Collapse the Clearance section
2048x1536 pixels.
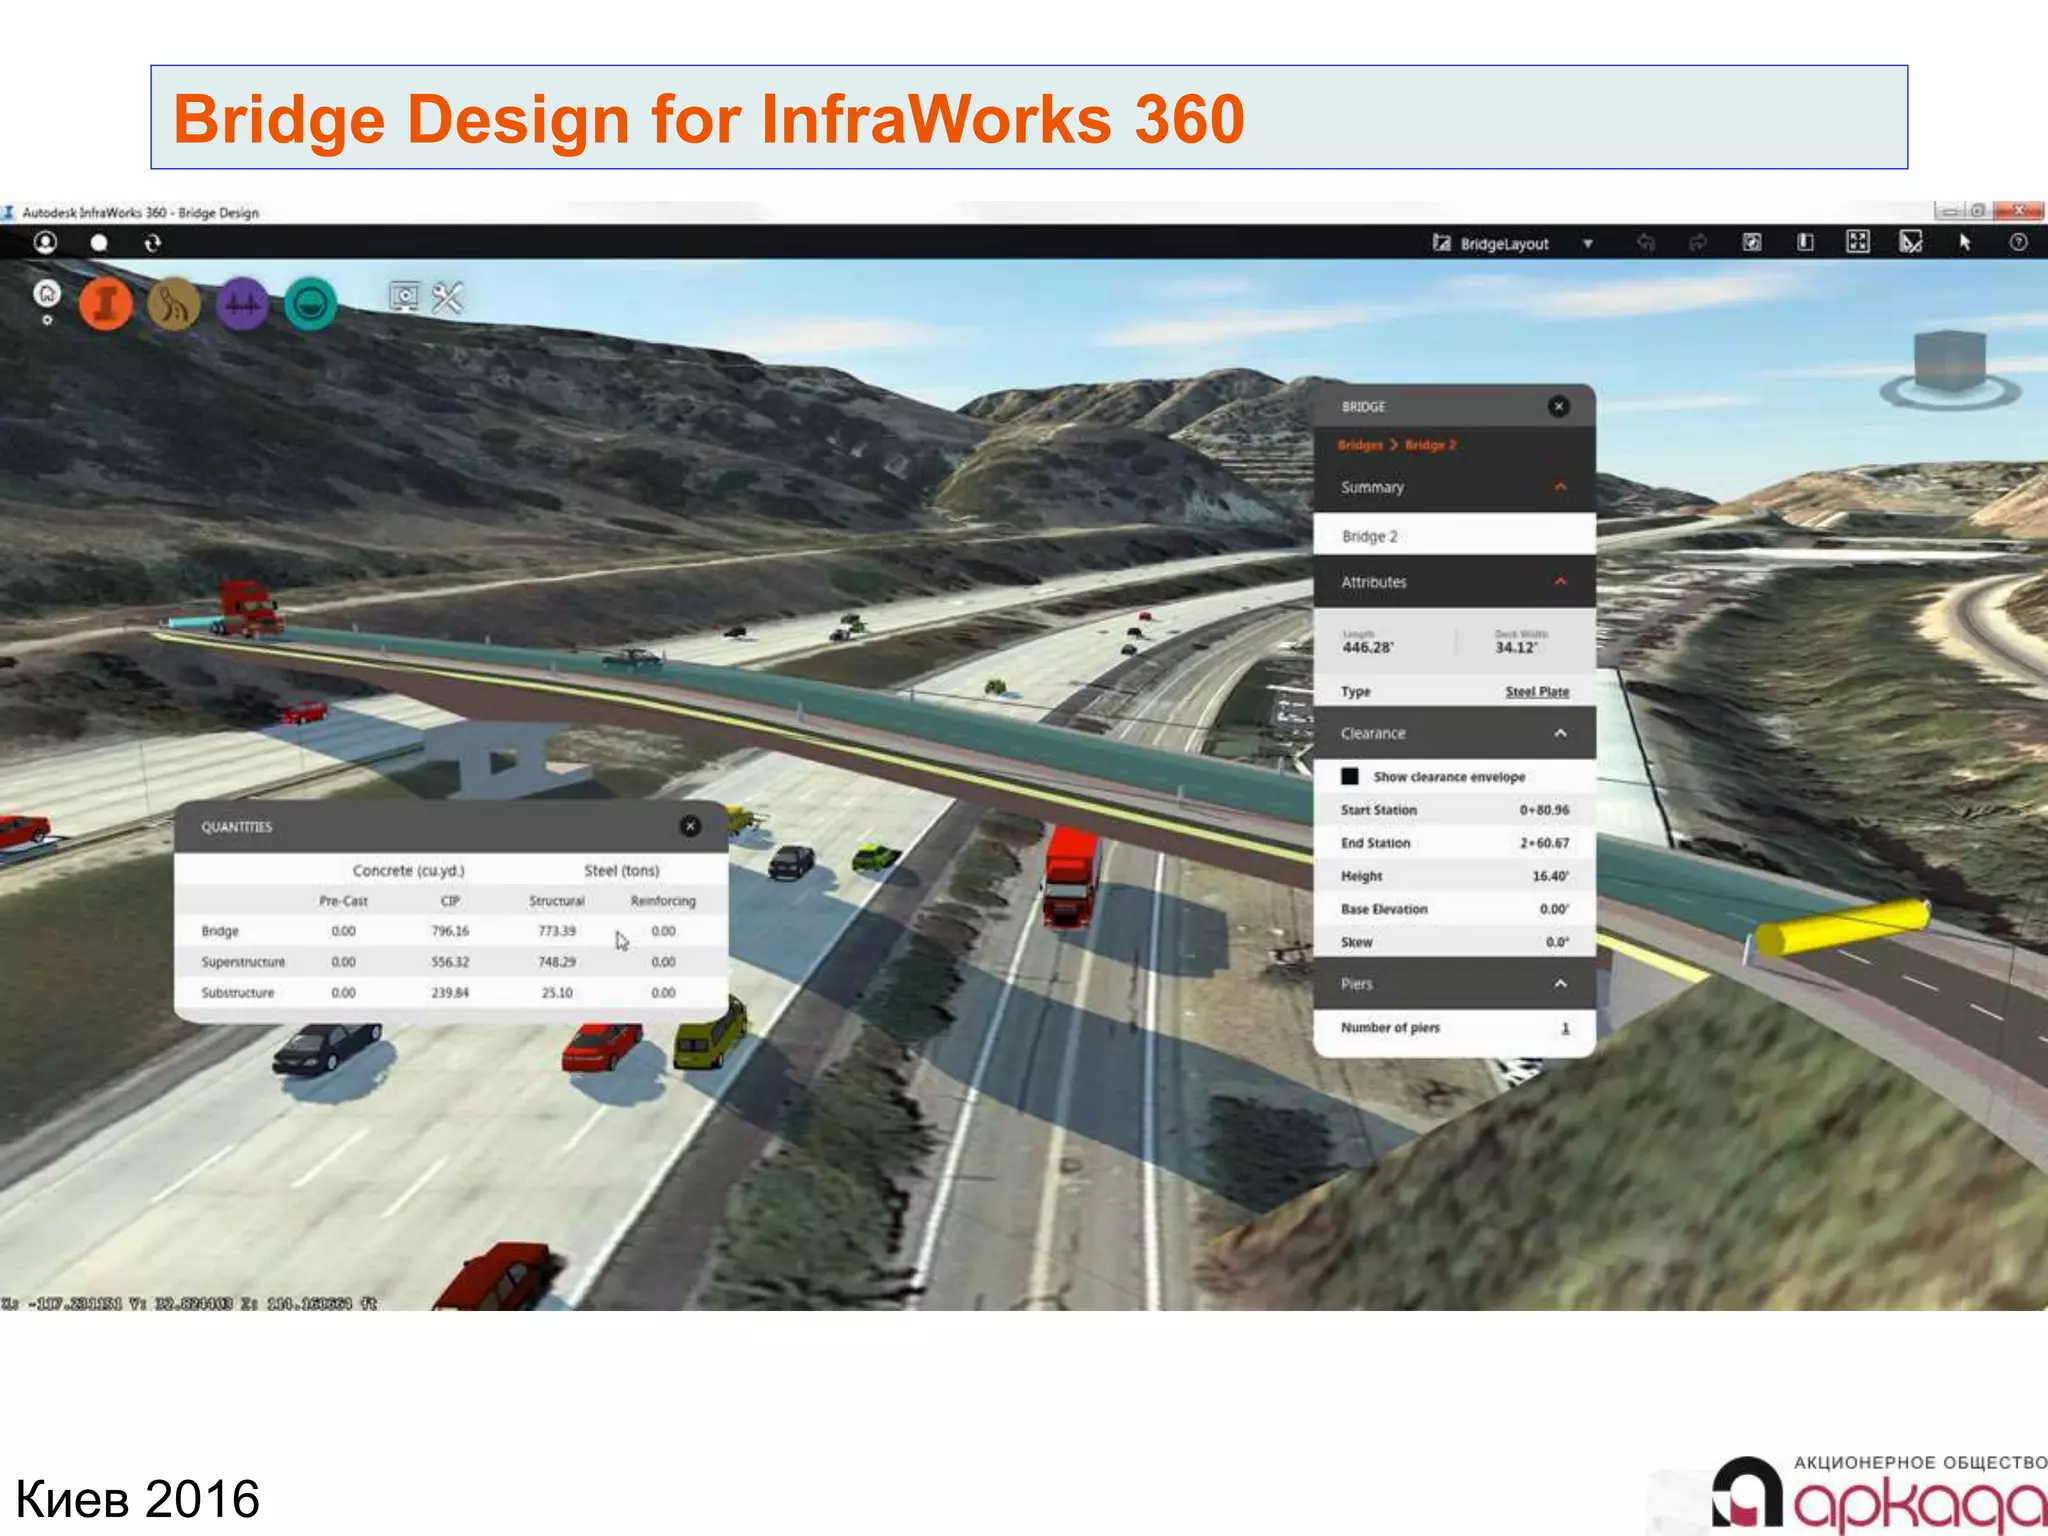[x=1560, y=733]
